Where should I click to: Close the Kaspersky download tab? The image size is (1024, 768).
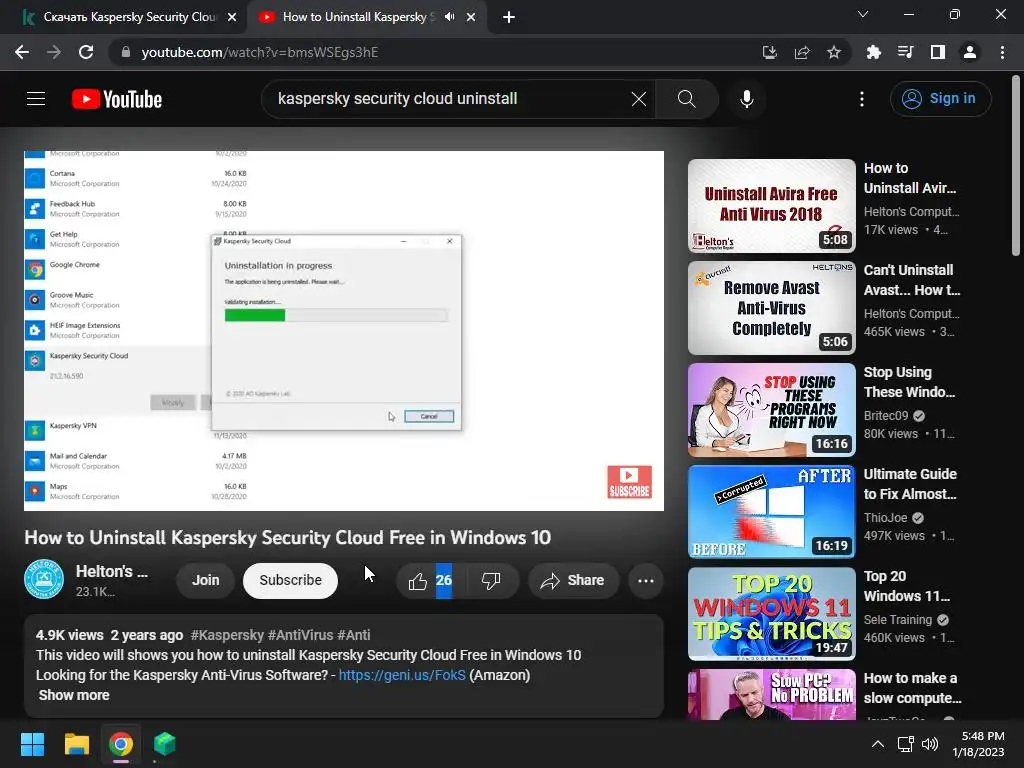pos(232,17)
